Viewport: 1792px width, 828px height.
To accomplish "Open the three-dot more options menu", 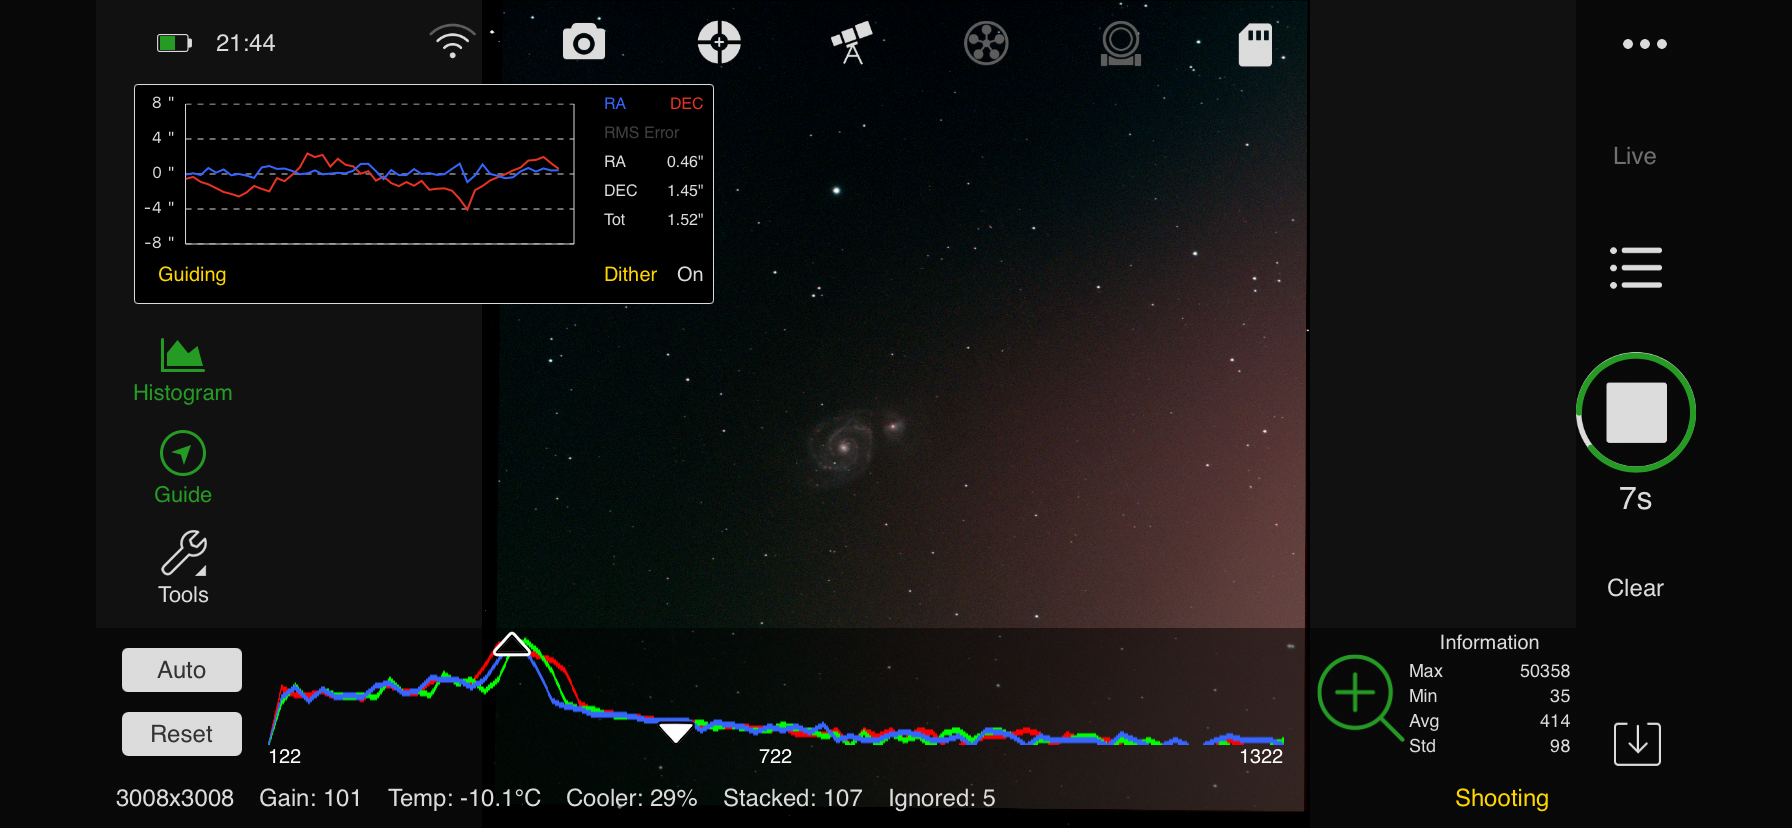I will pyautogui.click(x=1645, y=44).
